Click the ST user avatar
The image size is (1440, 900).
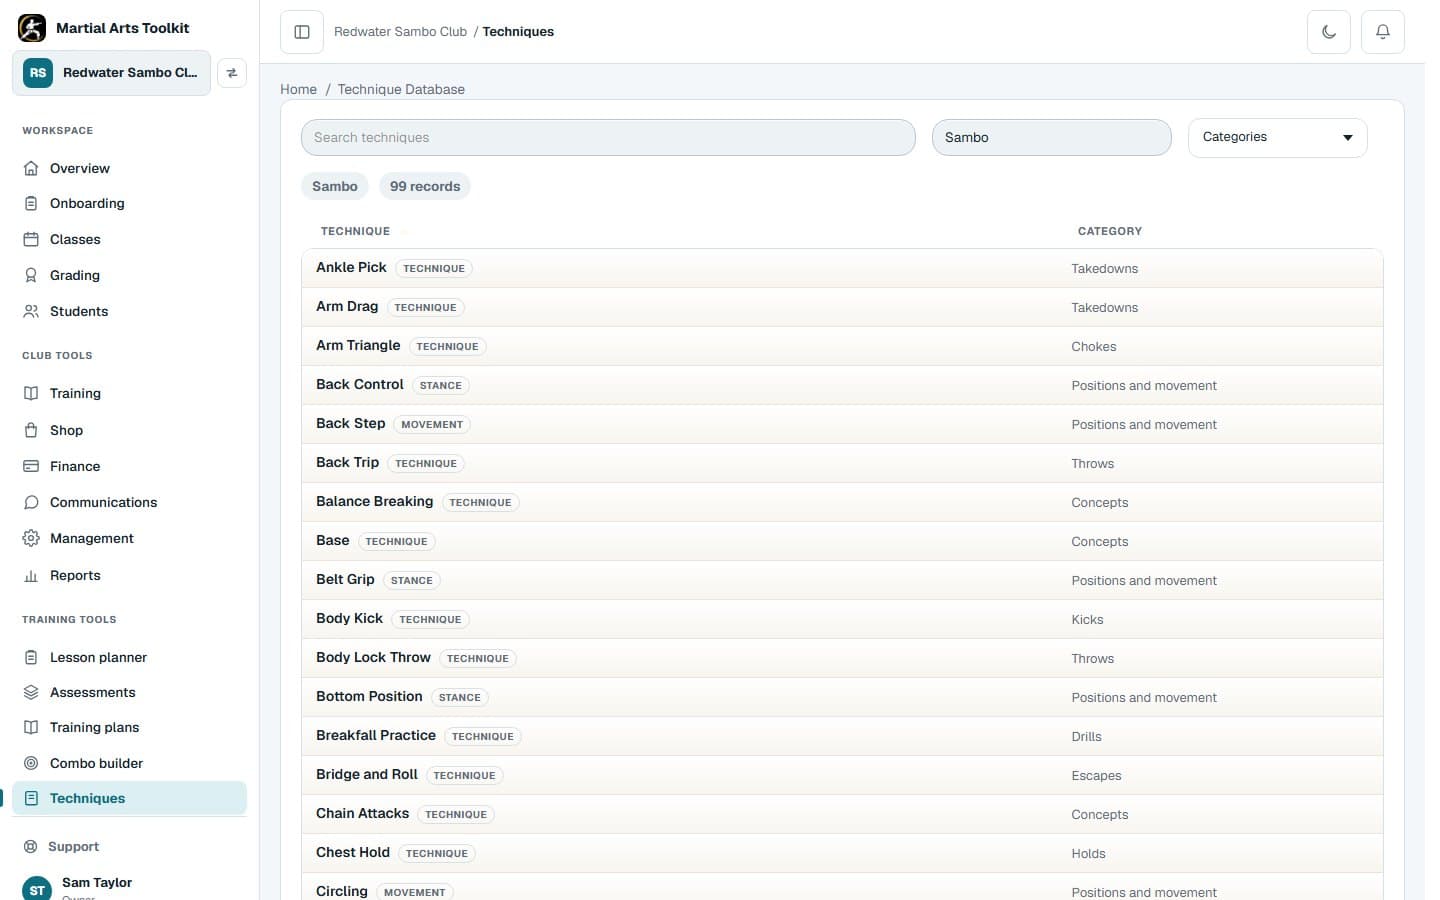point(37,889)
